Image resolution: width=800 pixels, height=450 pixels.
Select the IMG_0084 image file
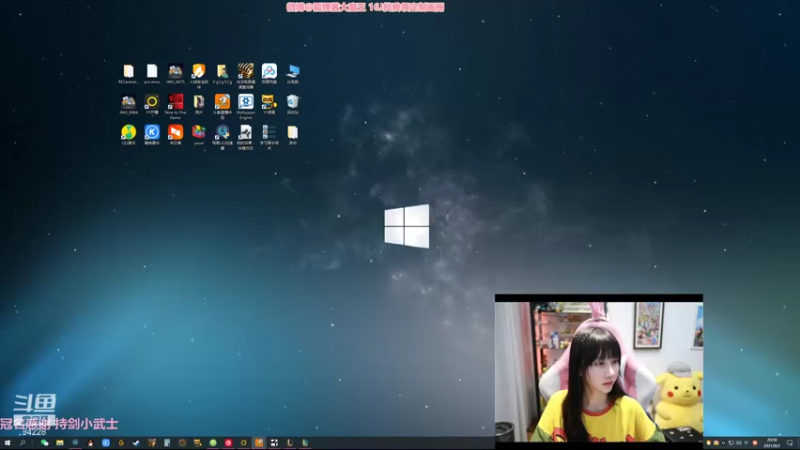pyautogui.click(x=129, y=104)
